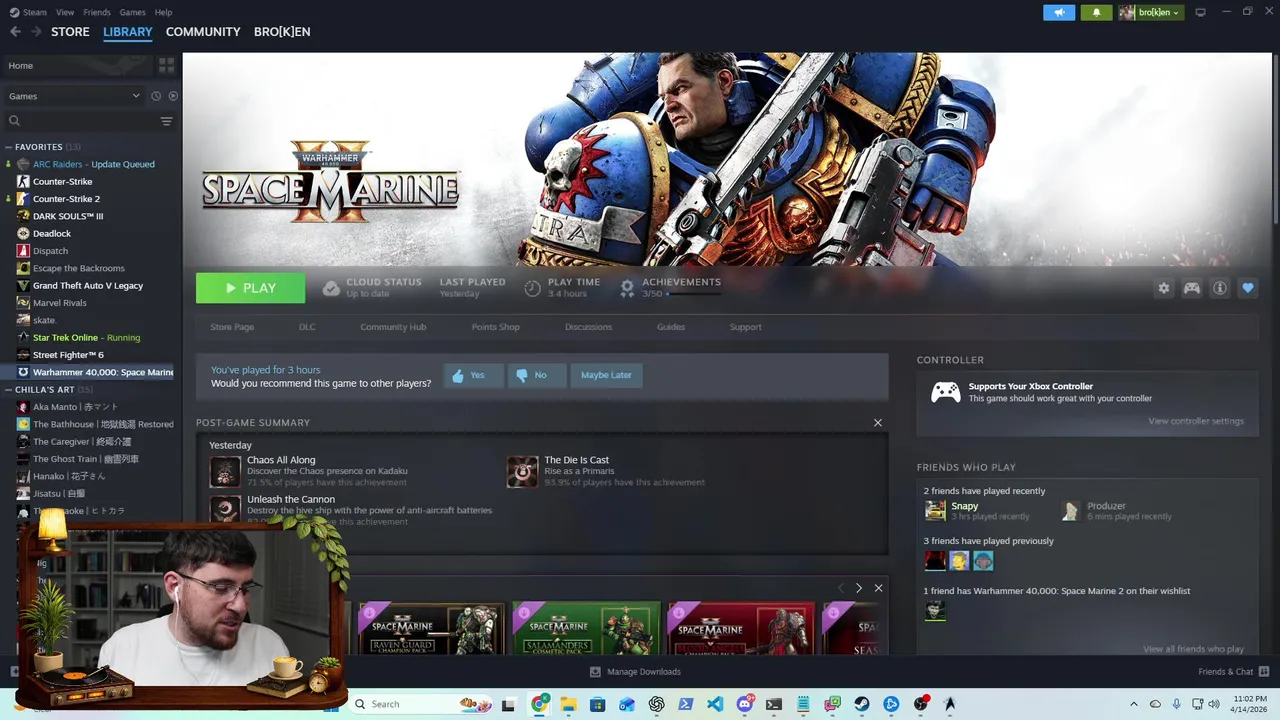
Task: Click the cloud status checkmark icon
Action: pos(331,288)
